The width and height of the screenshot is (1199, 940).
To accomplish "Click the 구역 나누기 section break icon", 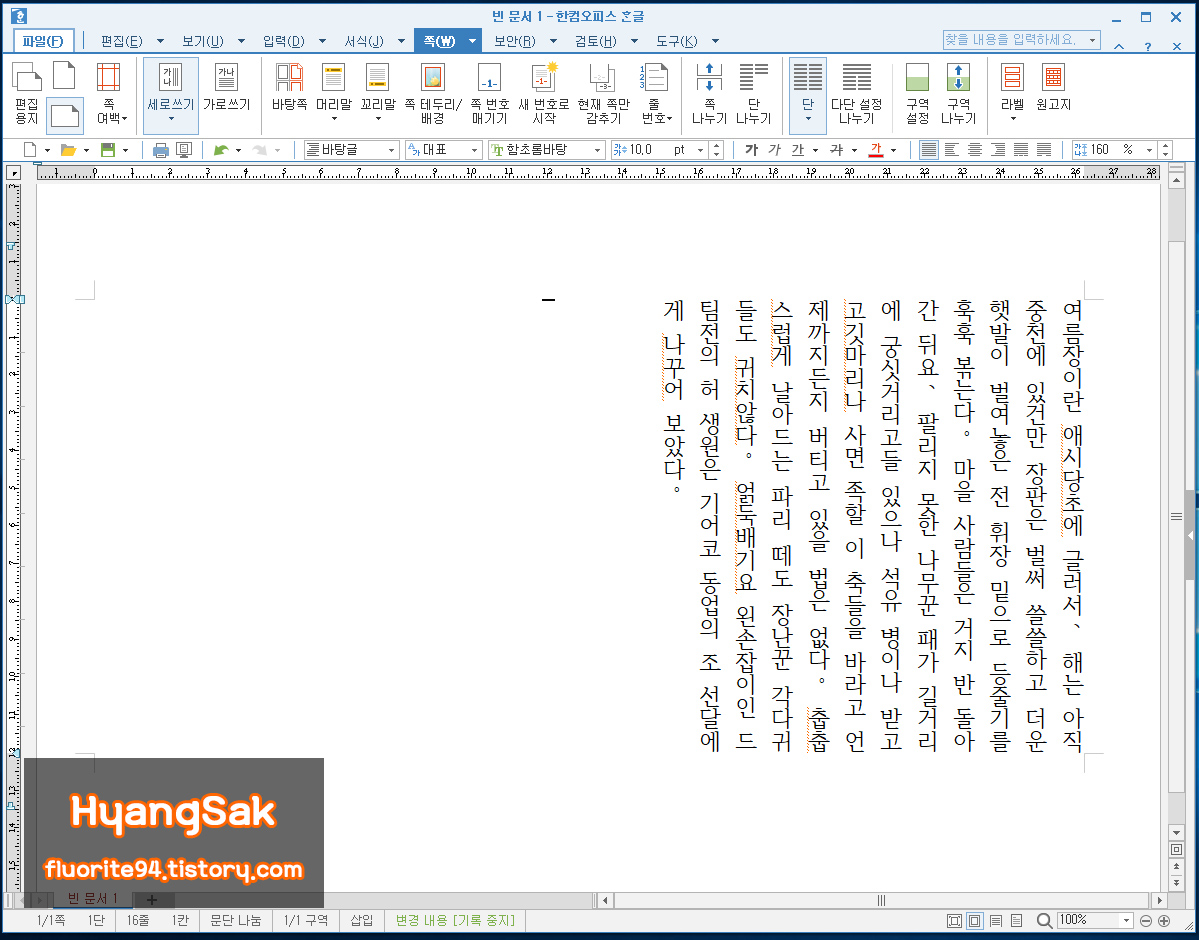I will [x=958, y=93].
